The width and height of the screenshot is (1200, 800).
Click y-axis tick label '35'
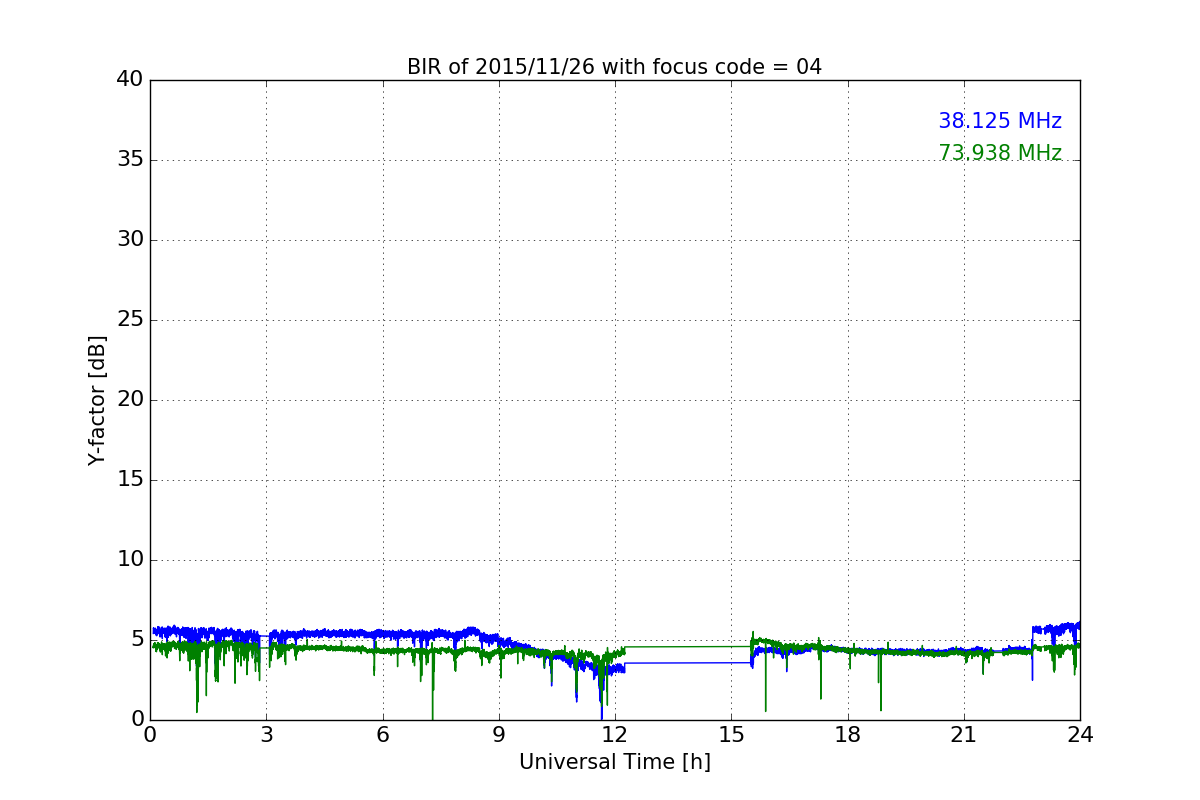[130, 160]
